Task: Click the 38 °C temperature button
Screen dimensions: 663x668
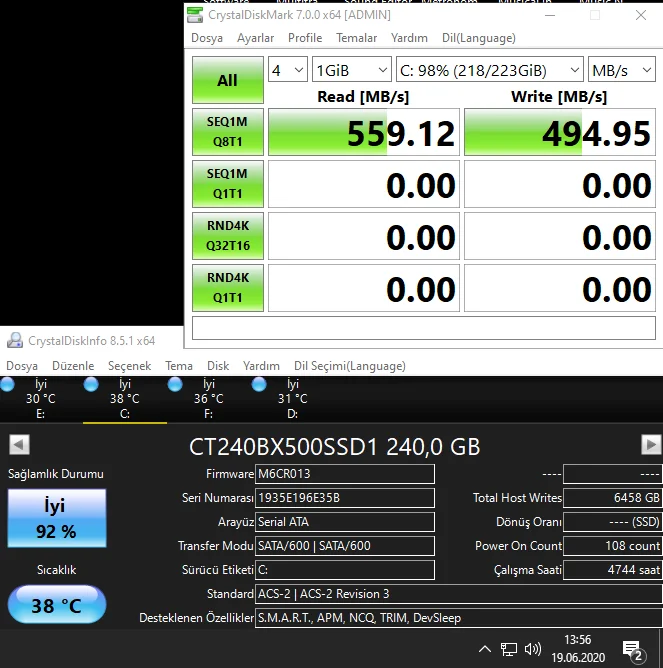Action: [x=57, y=605]
